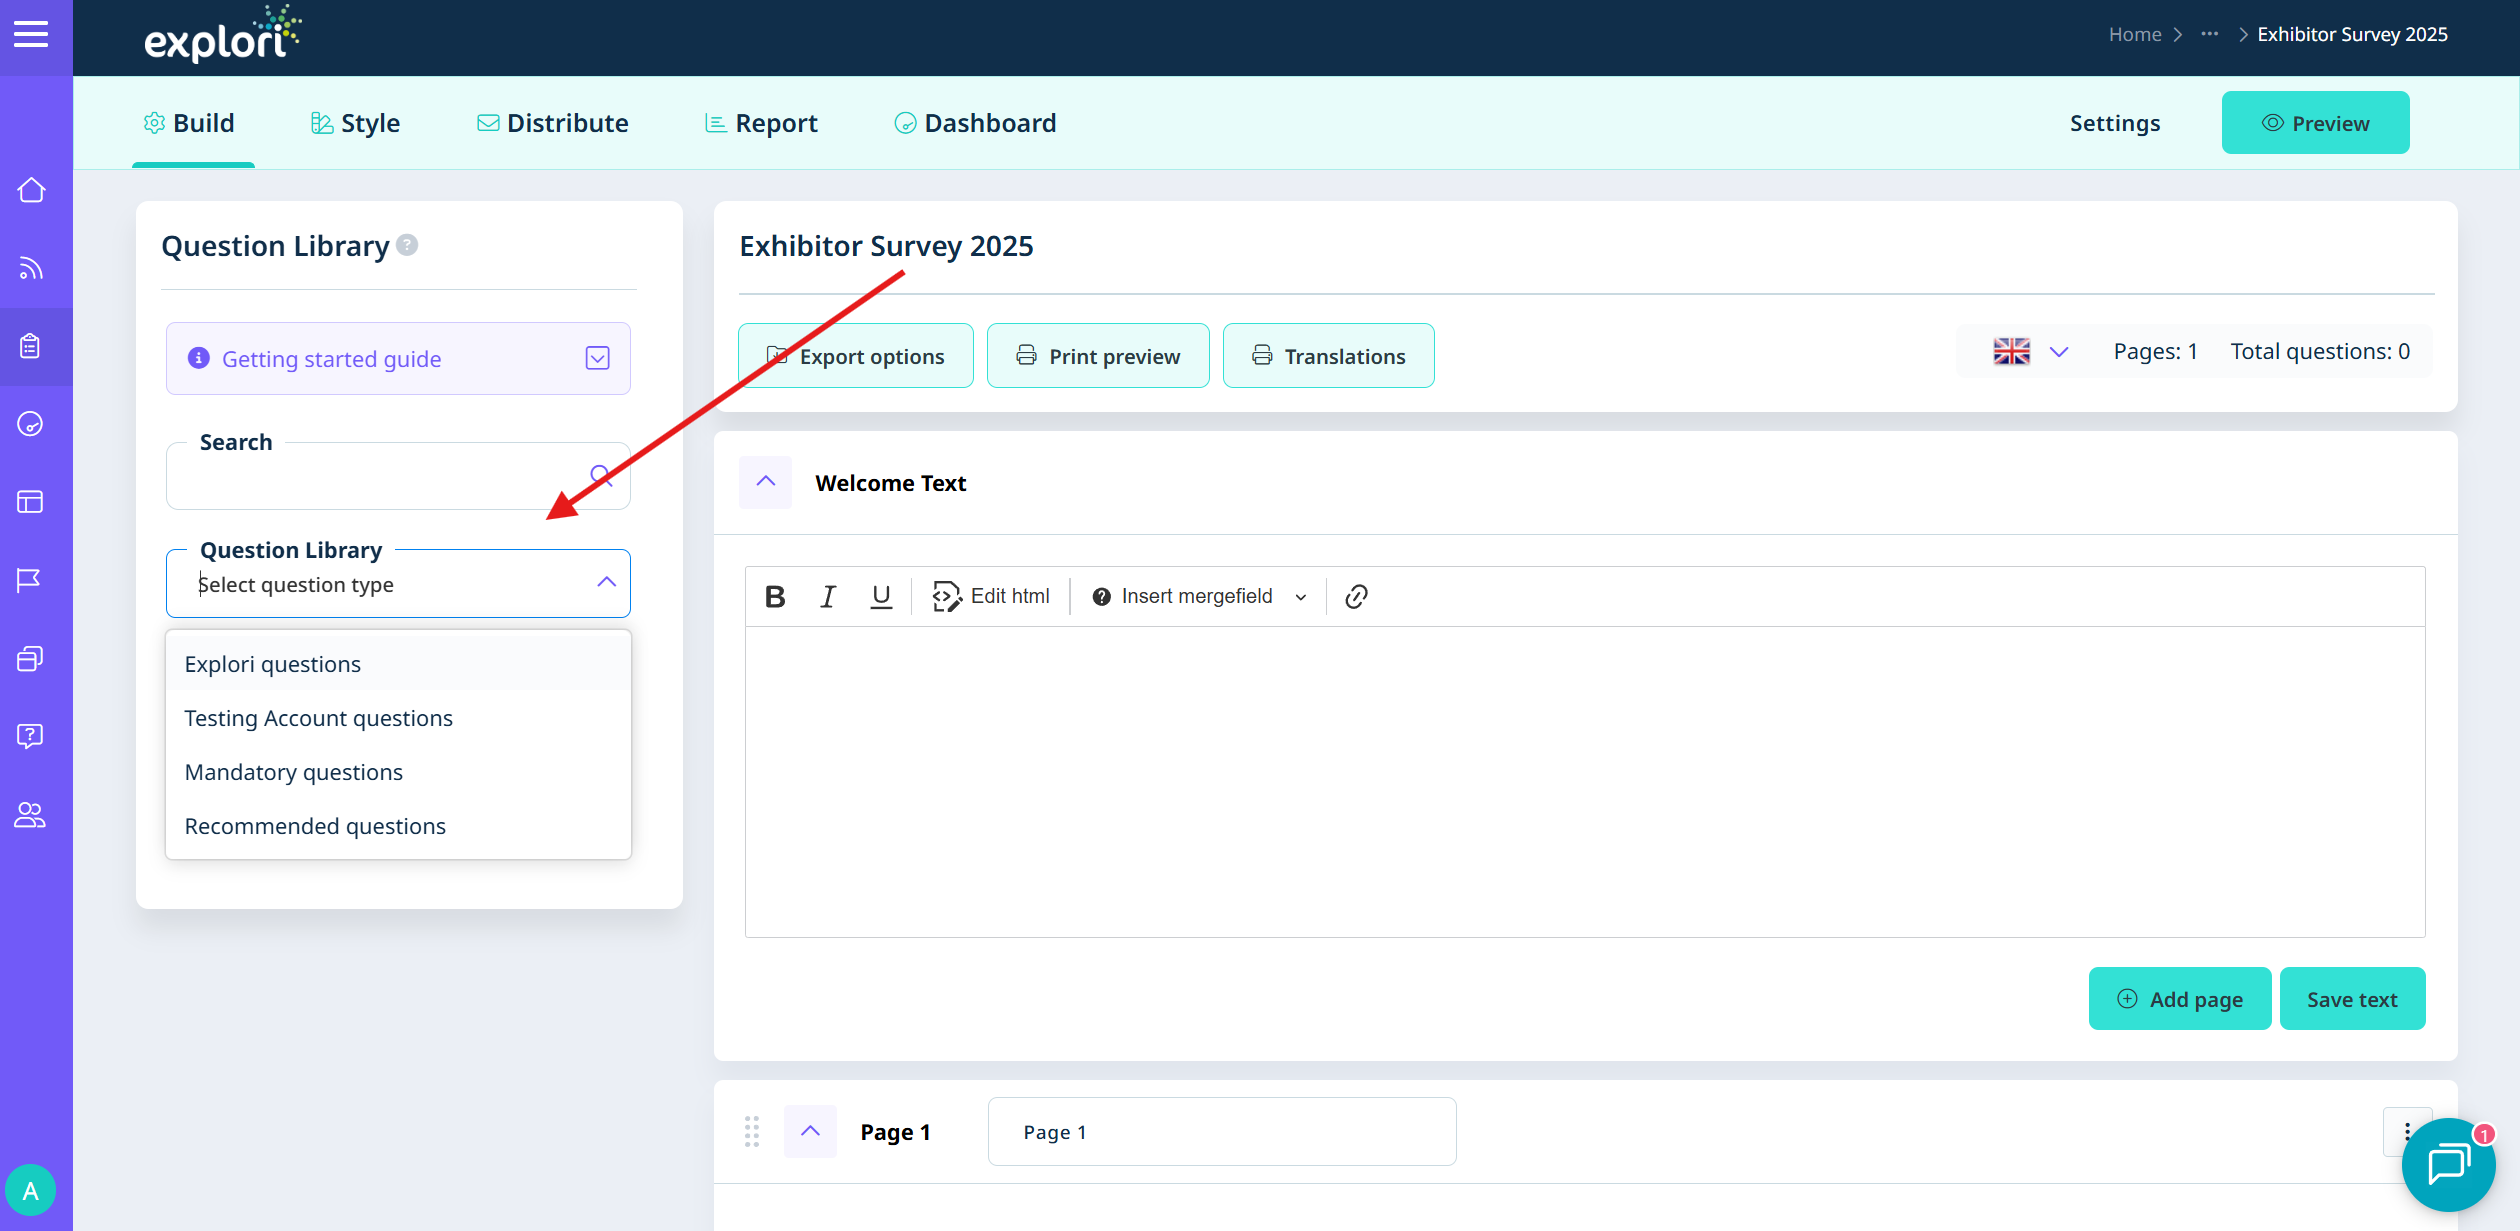2520x1231 pixels.
Task: Open the flag icon in sidebar
Action: tap(30, 580)
